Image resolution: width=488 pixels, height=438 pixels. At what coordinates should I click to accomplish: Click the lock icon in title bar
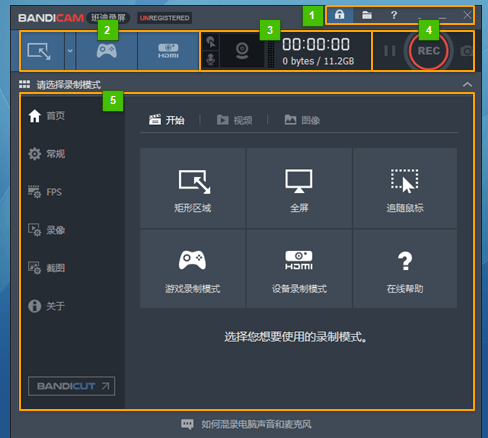[339, 15]
